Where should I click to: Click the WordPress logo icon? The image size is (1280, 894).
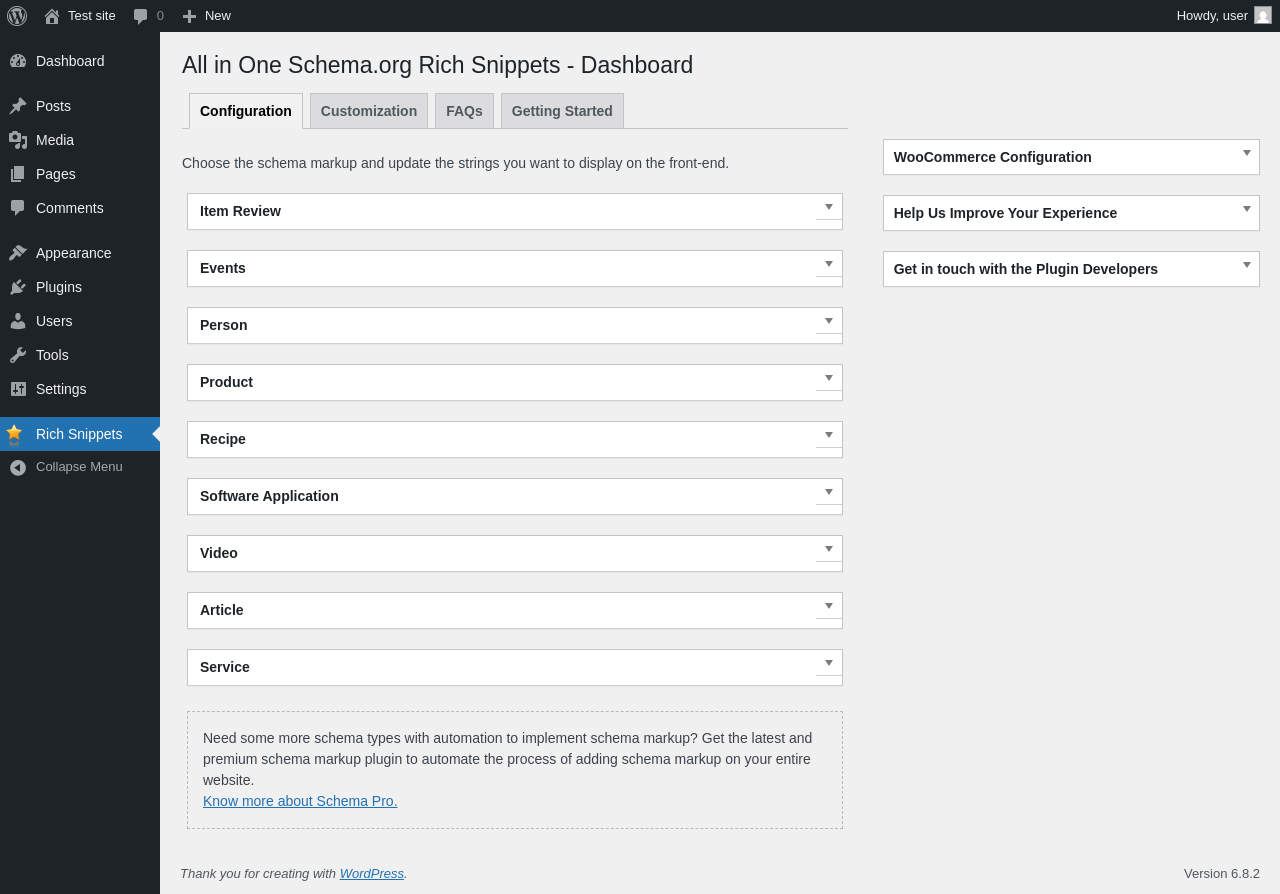pos(17,16)
